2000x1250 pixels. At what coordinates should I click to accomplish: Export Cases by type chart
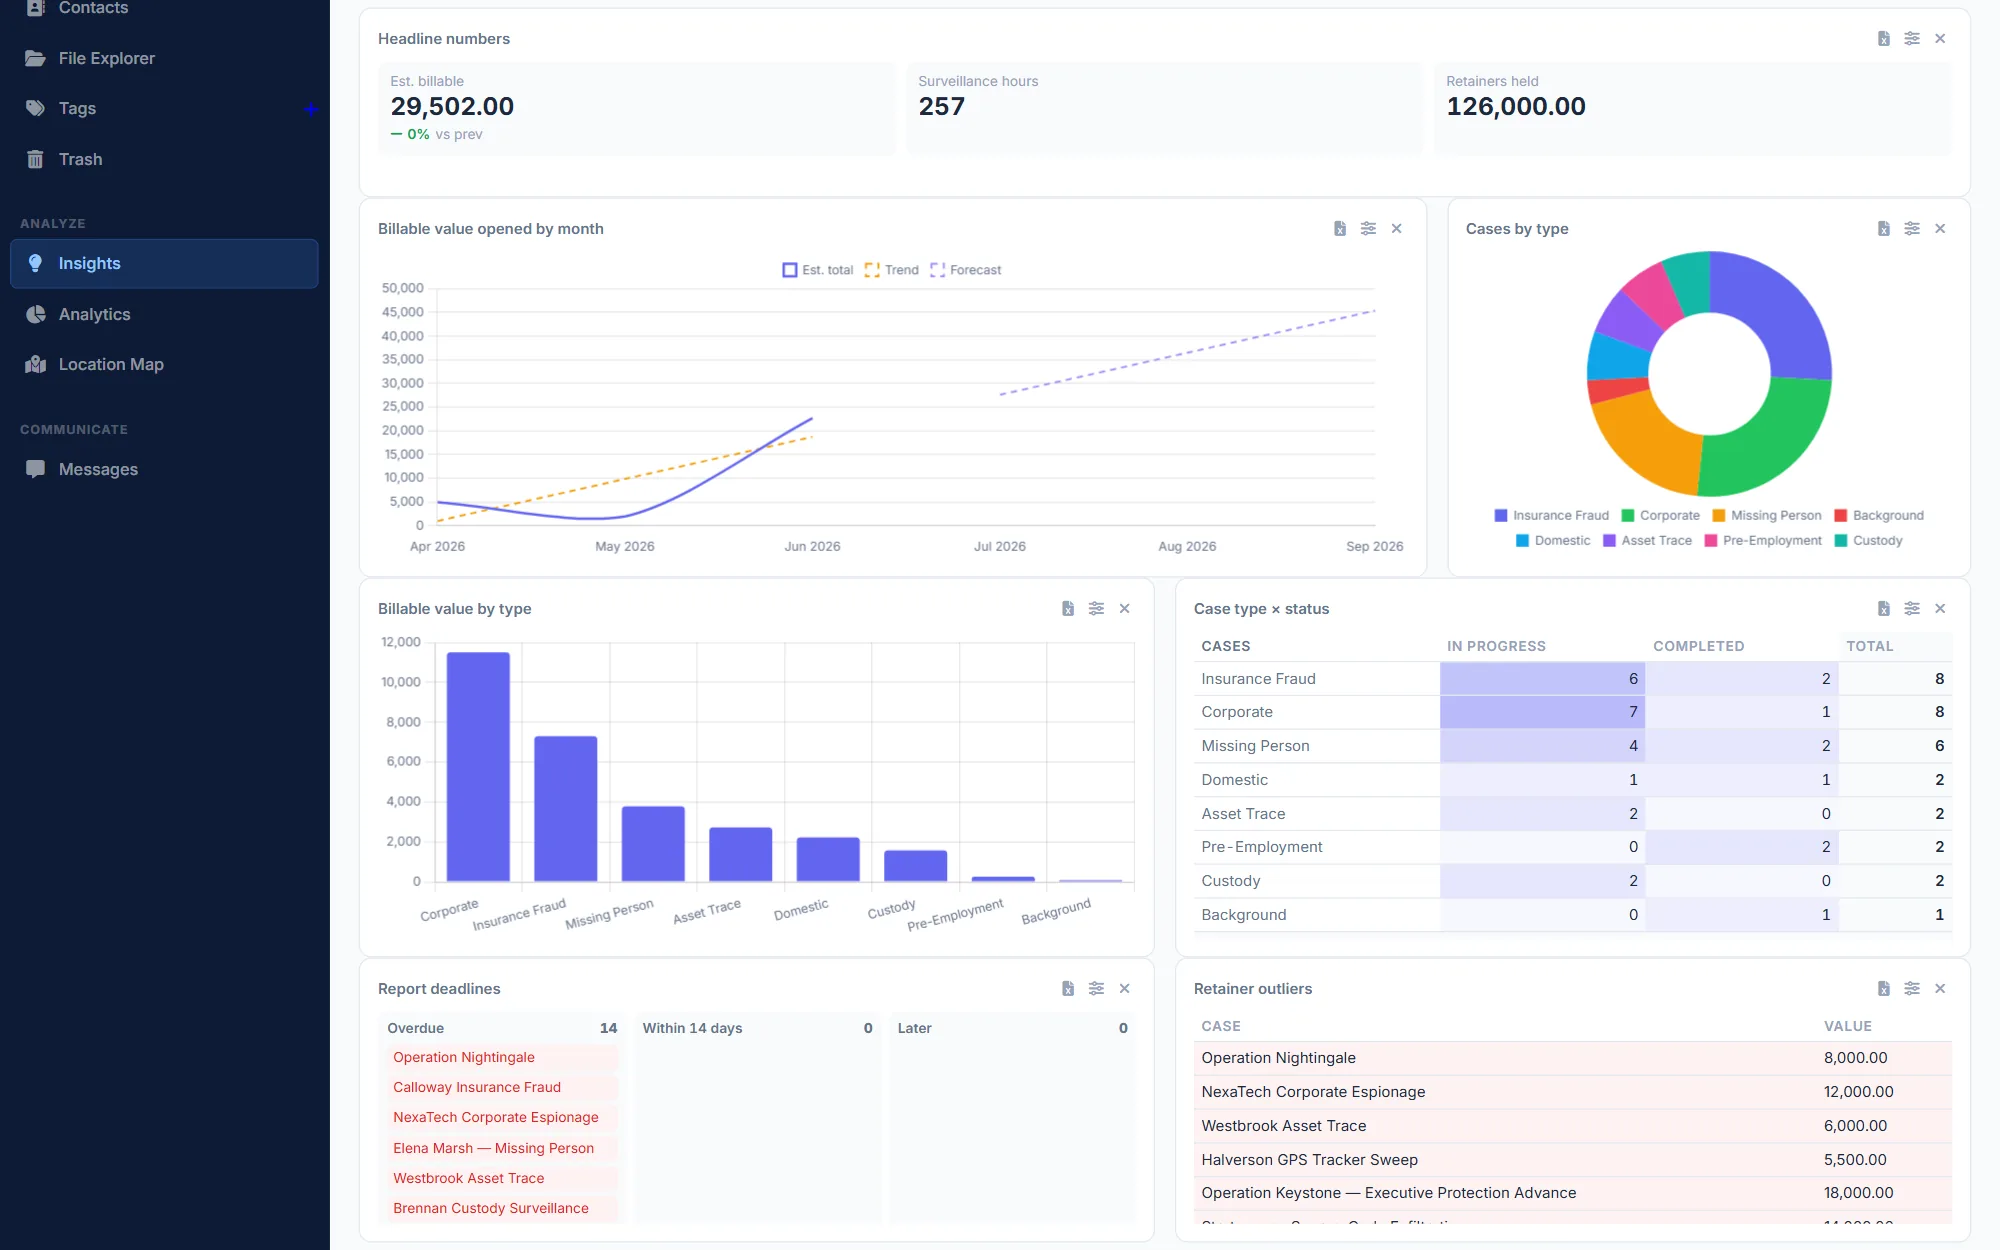point(1883,228)
